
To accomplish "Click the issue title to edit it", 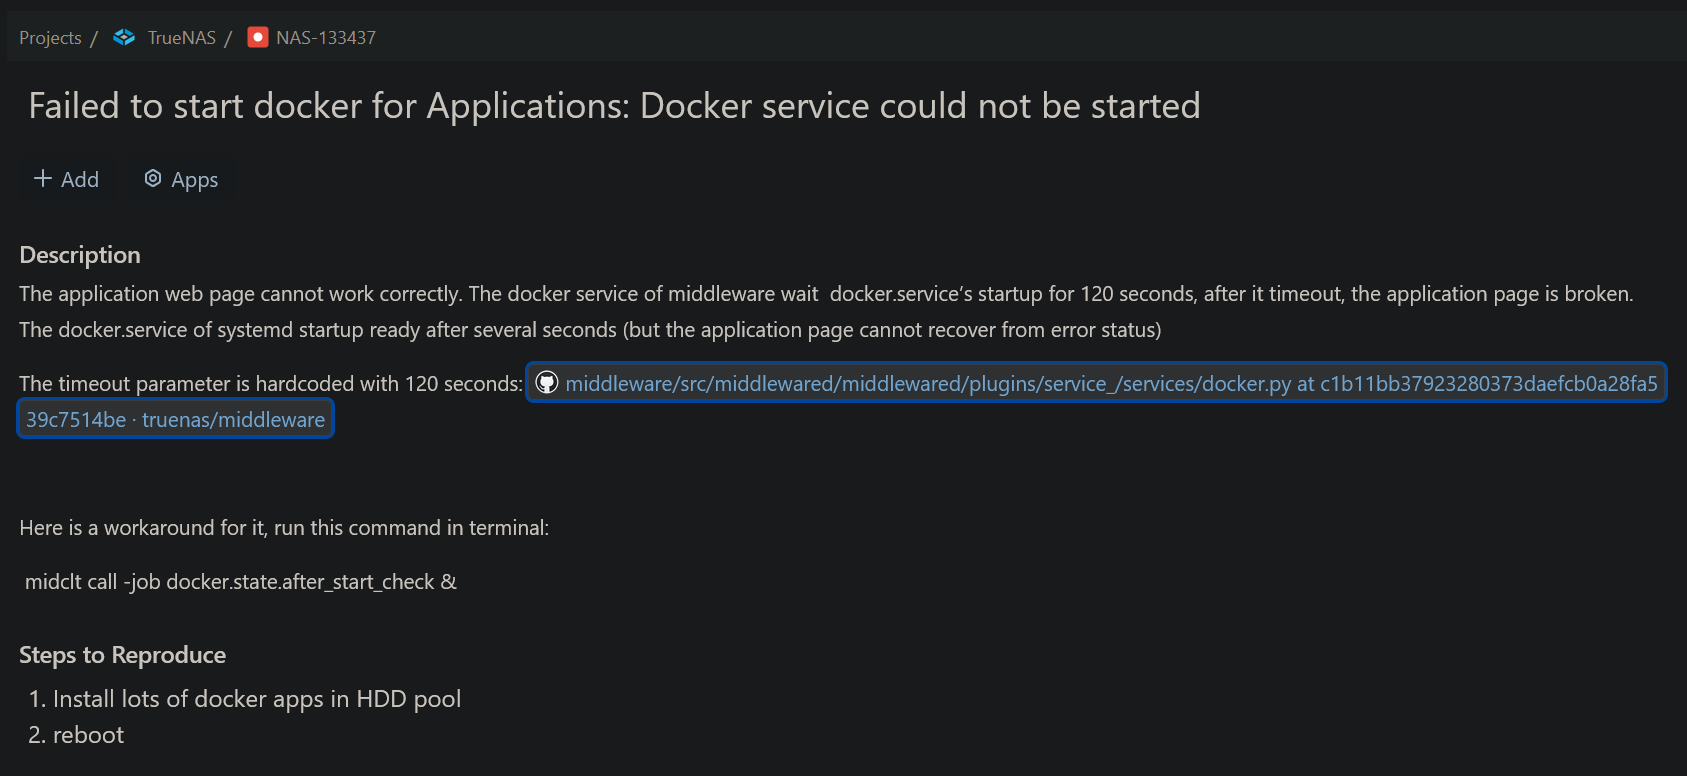I will pos(614,106).
